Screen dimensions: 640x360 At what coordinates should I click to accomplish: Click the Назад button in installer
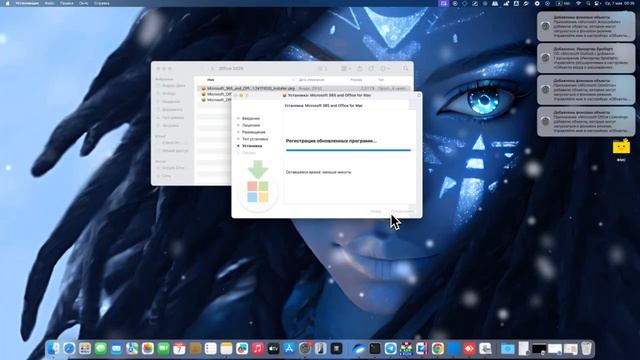376,211
